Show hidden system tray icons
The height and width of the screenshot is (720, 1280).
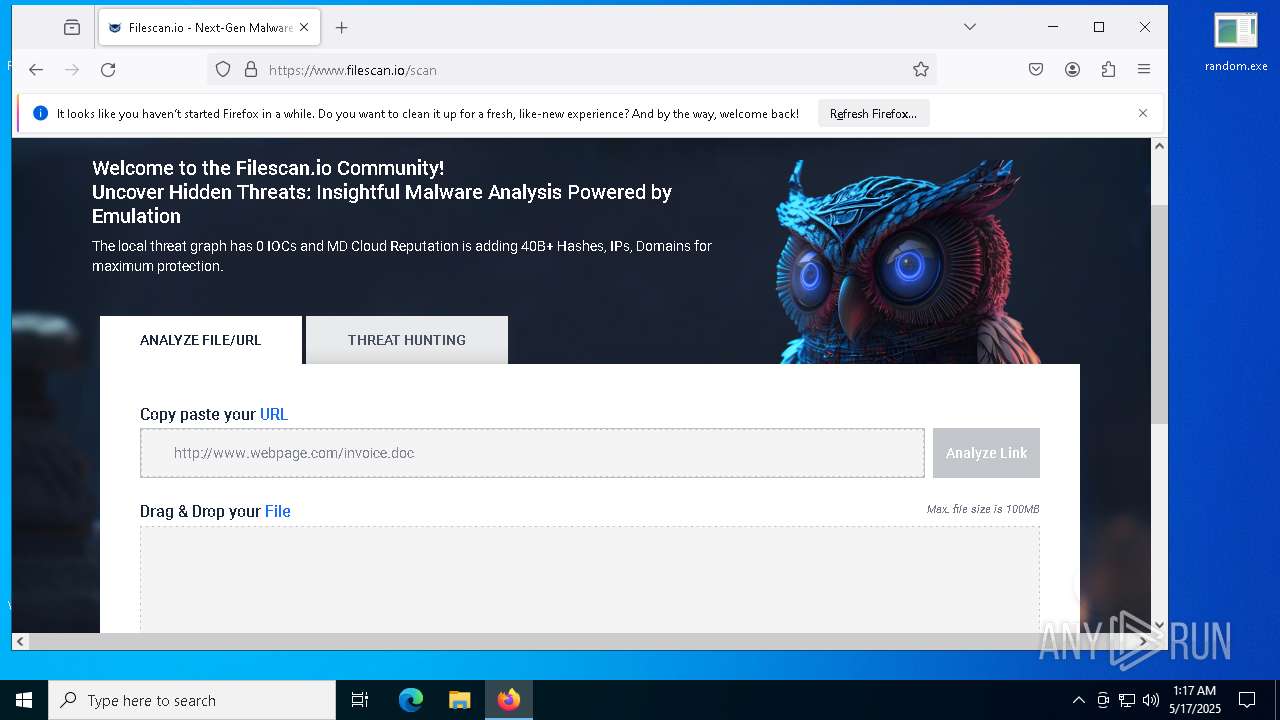pos(1078,700)
